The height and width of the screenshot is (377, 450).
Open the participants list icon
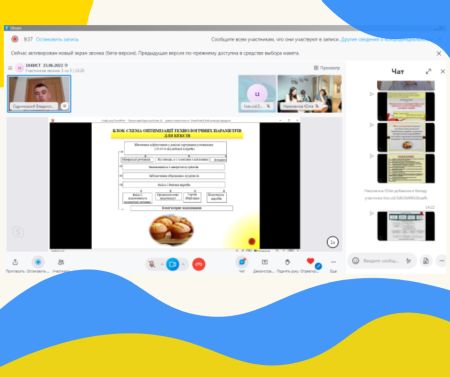(x=61, y=262)
